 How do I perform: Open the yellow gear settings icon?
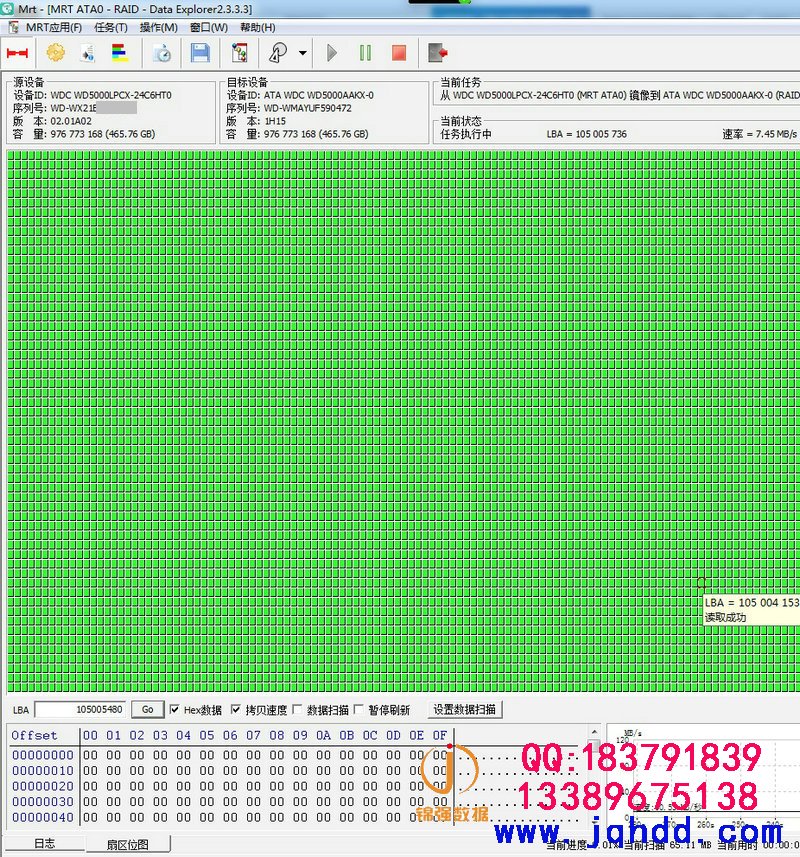pos(55,53)
